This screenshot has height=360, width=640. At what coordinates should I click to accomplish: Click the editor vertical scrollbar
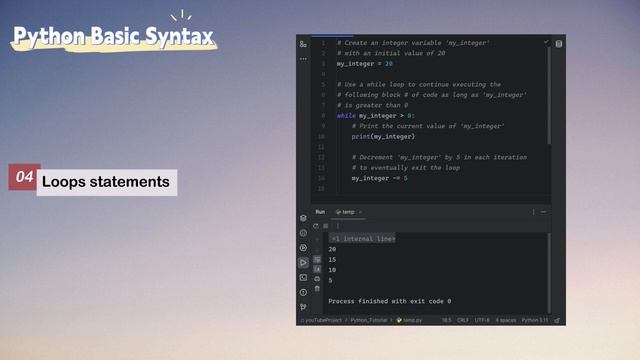pos(549,95)
